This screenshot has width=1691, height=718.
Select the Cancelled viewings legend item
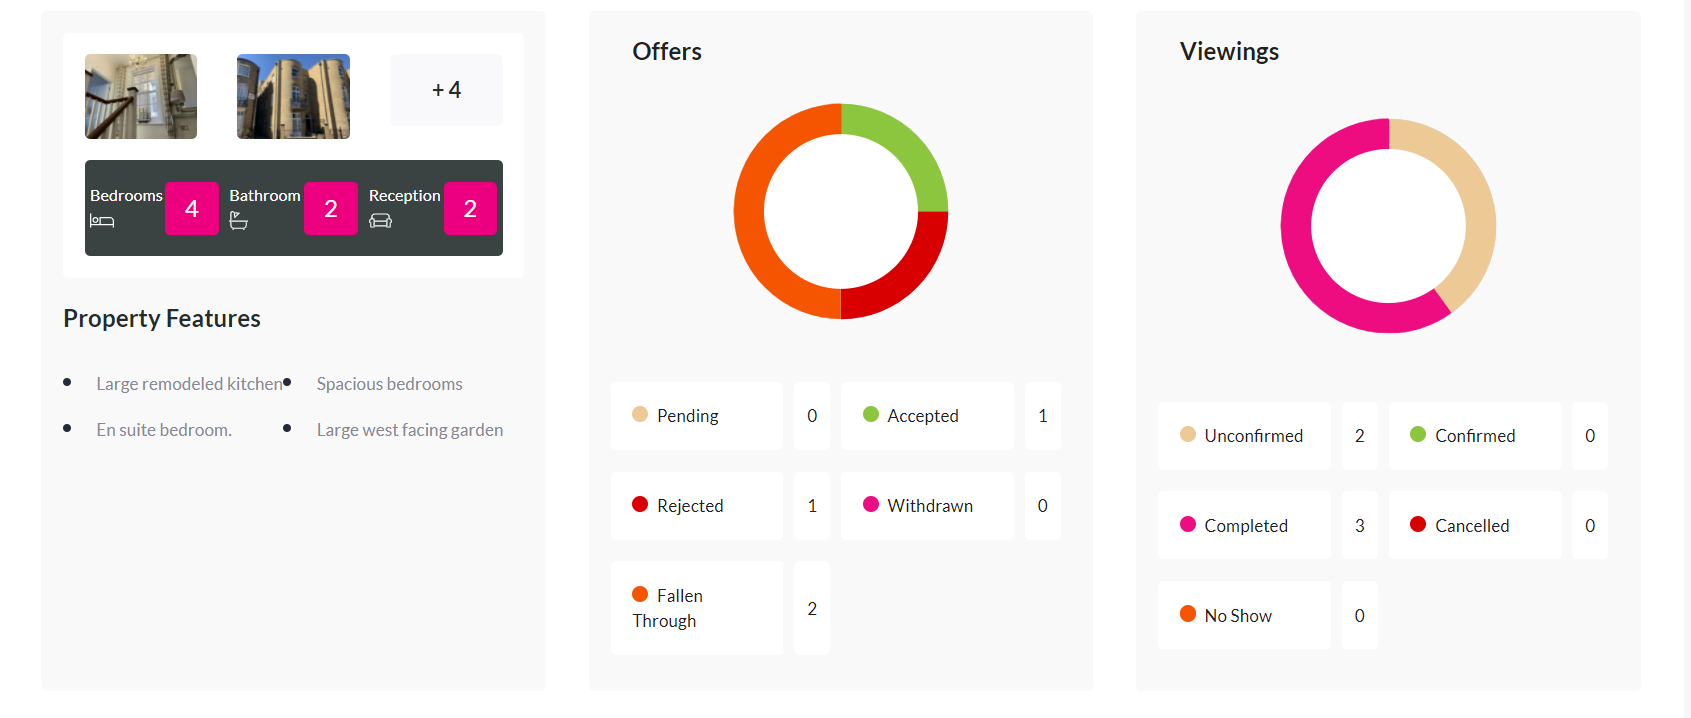(x=1475, y=525)
